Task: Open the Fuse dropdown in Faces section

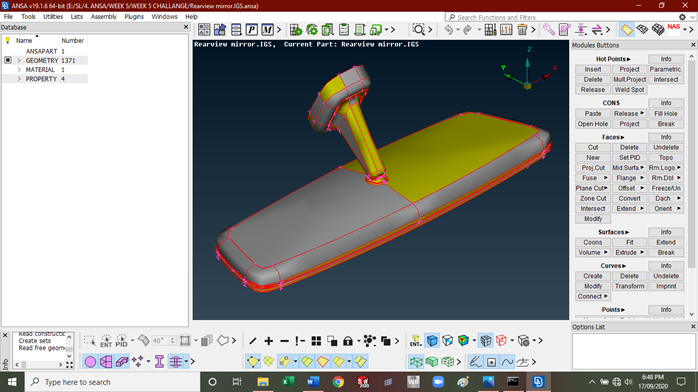Action: (x=592, y=178)
